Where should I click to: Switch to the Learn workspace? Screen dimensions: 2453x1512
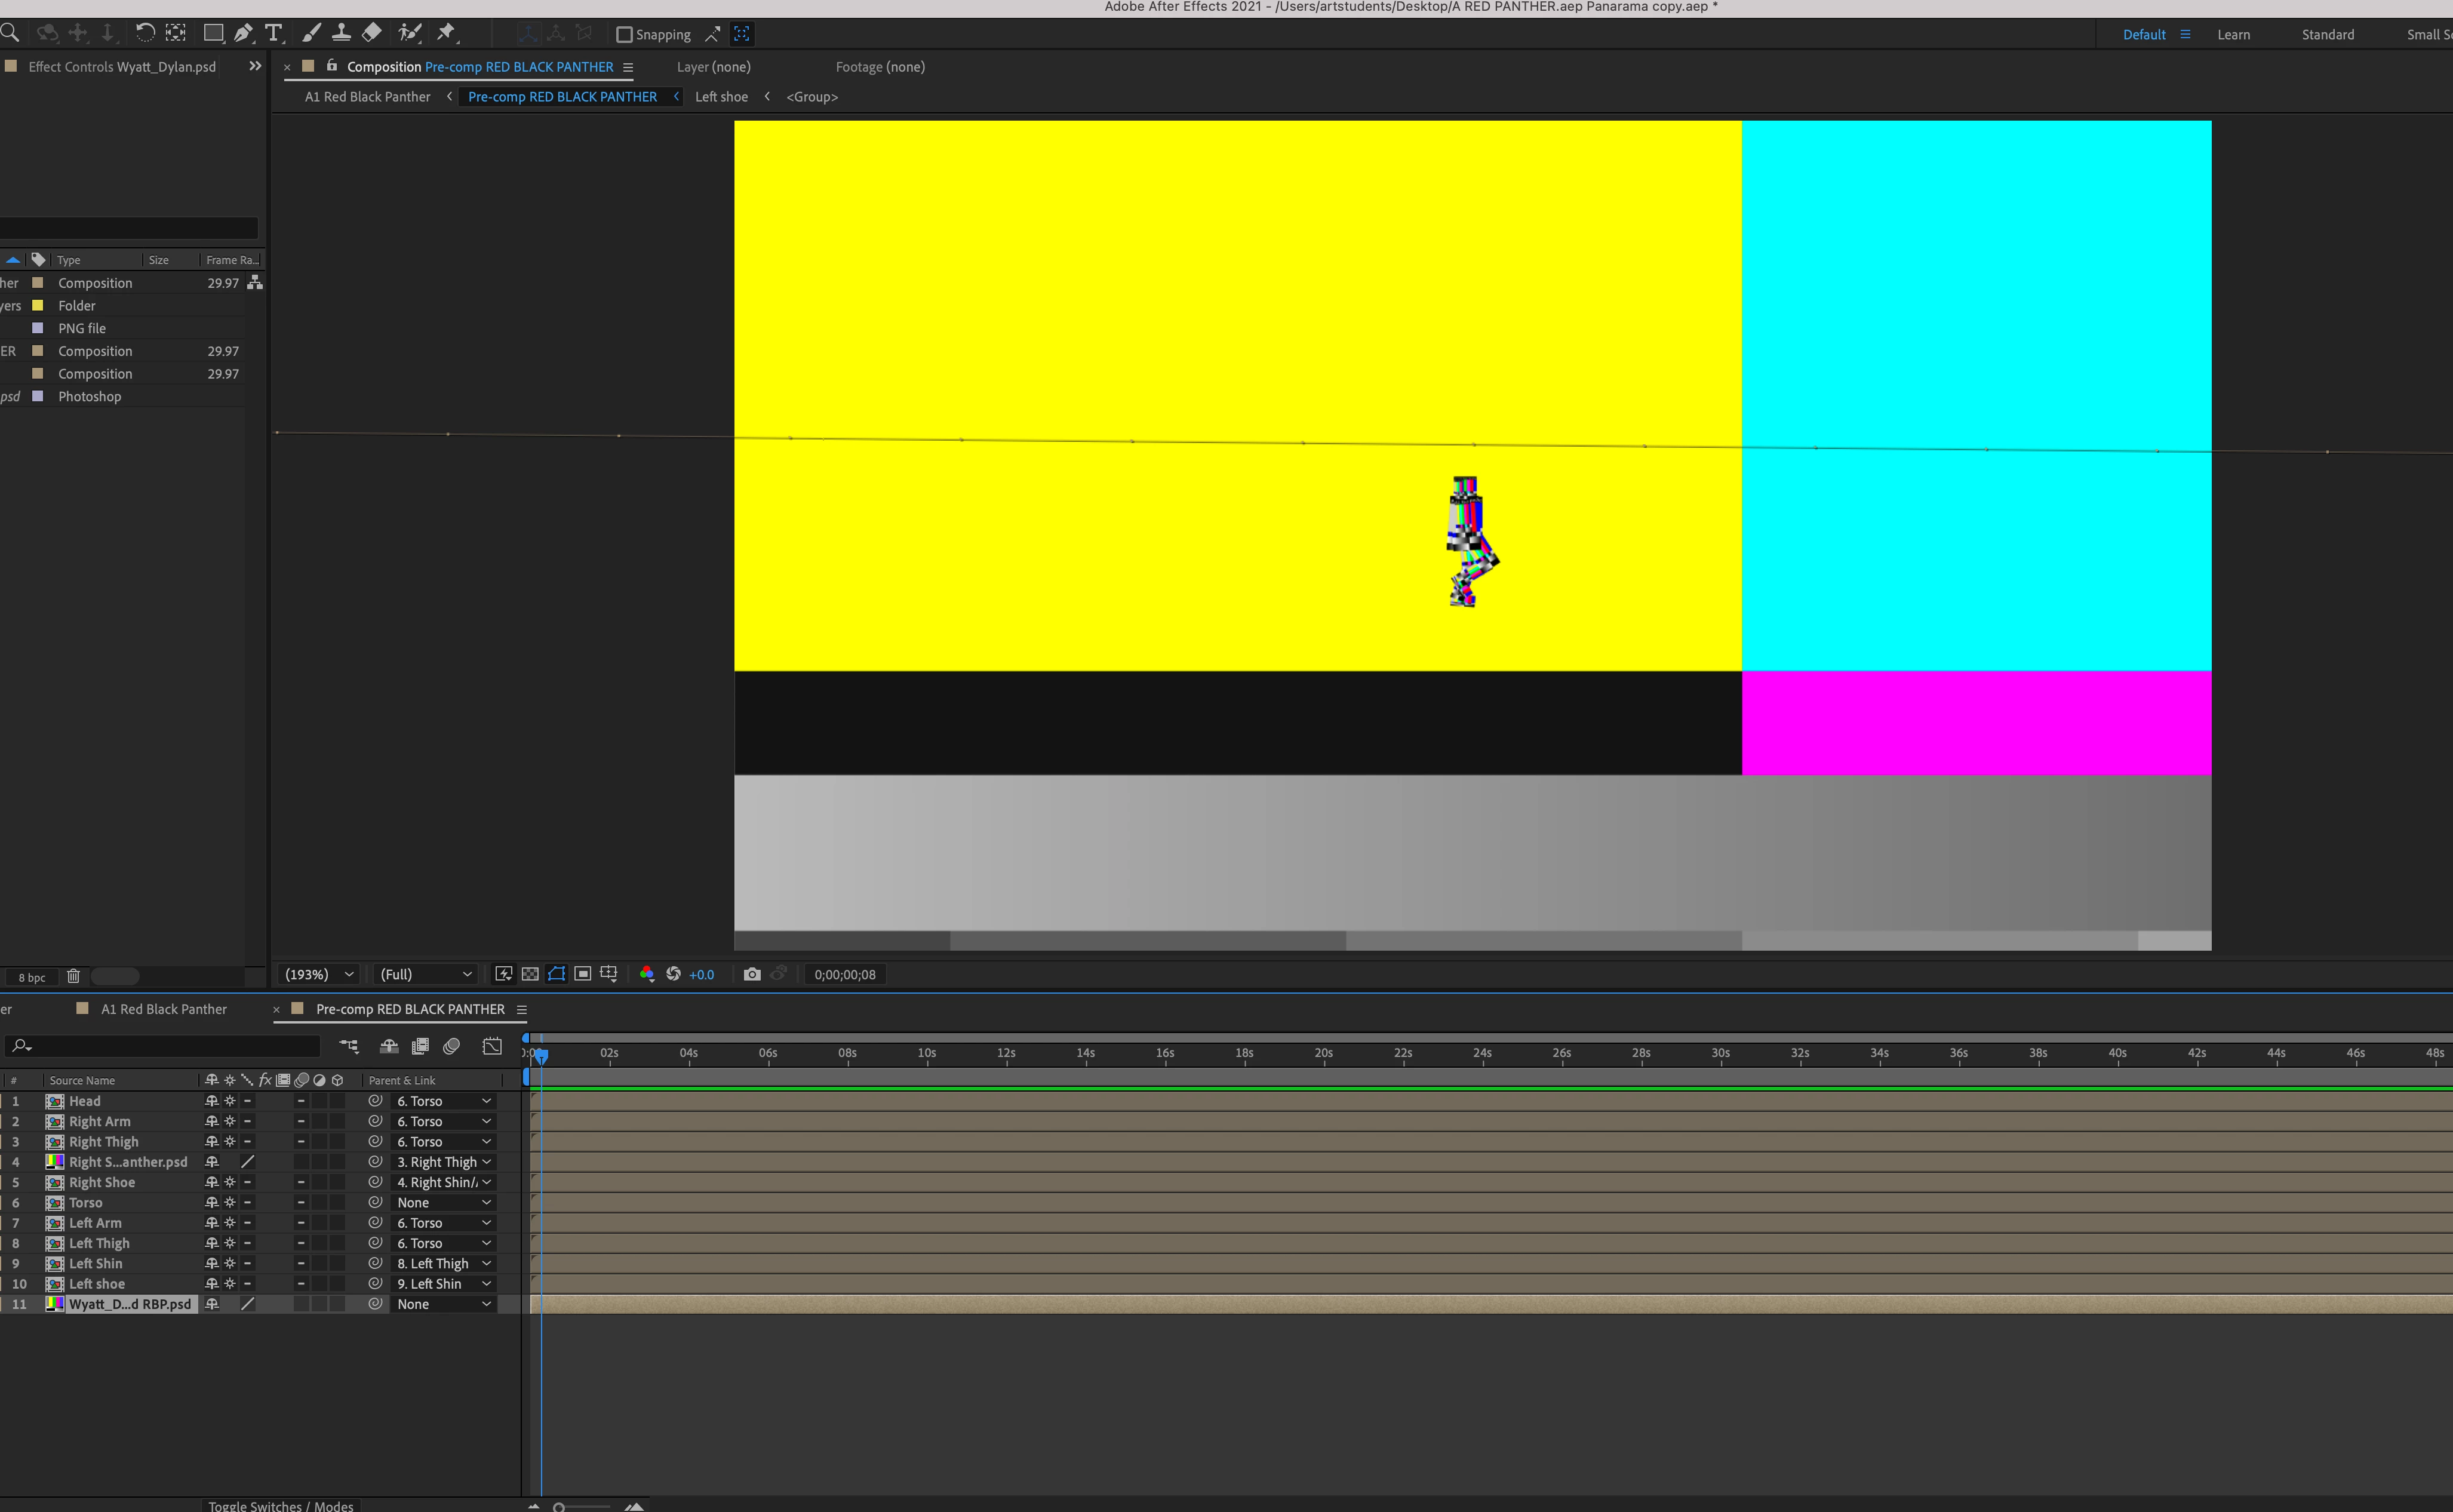tap(2233, 34)
